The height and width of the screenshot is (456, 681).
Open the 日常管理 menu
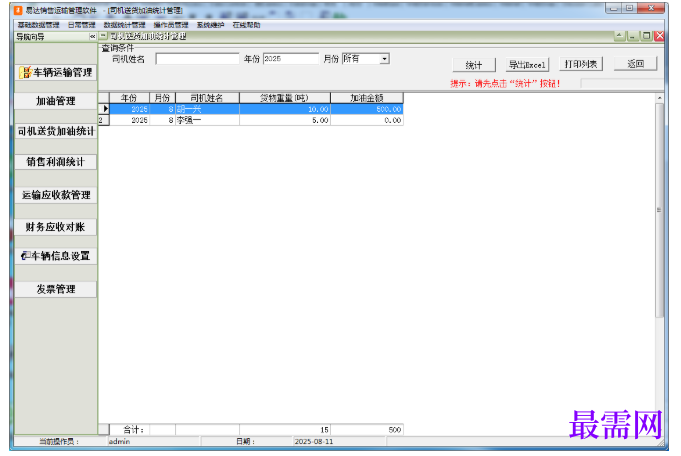click(81, 25)
